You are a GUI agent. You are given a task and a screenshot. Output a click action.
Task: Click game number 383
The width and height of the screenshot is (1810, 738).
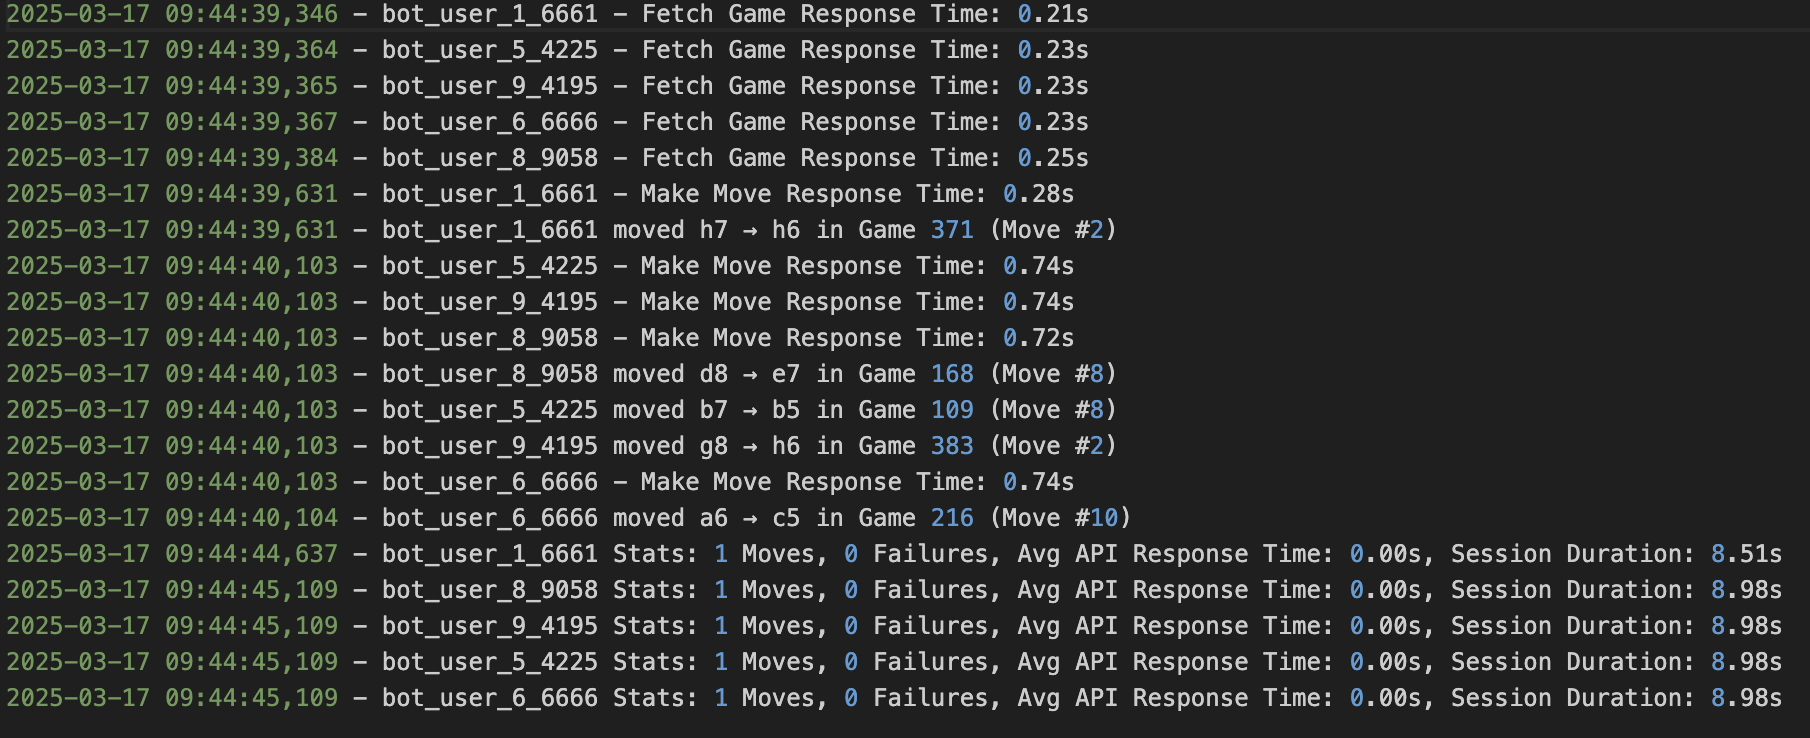(x=952, y=446)
